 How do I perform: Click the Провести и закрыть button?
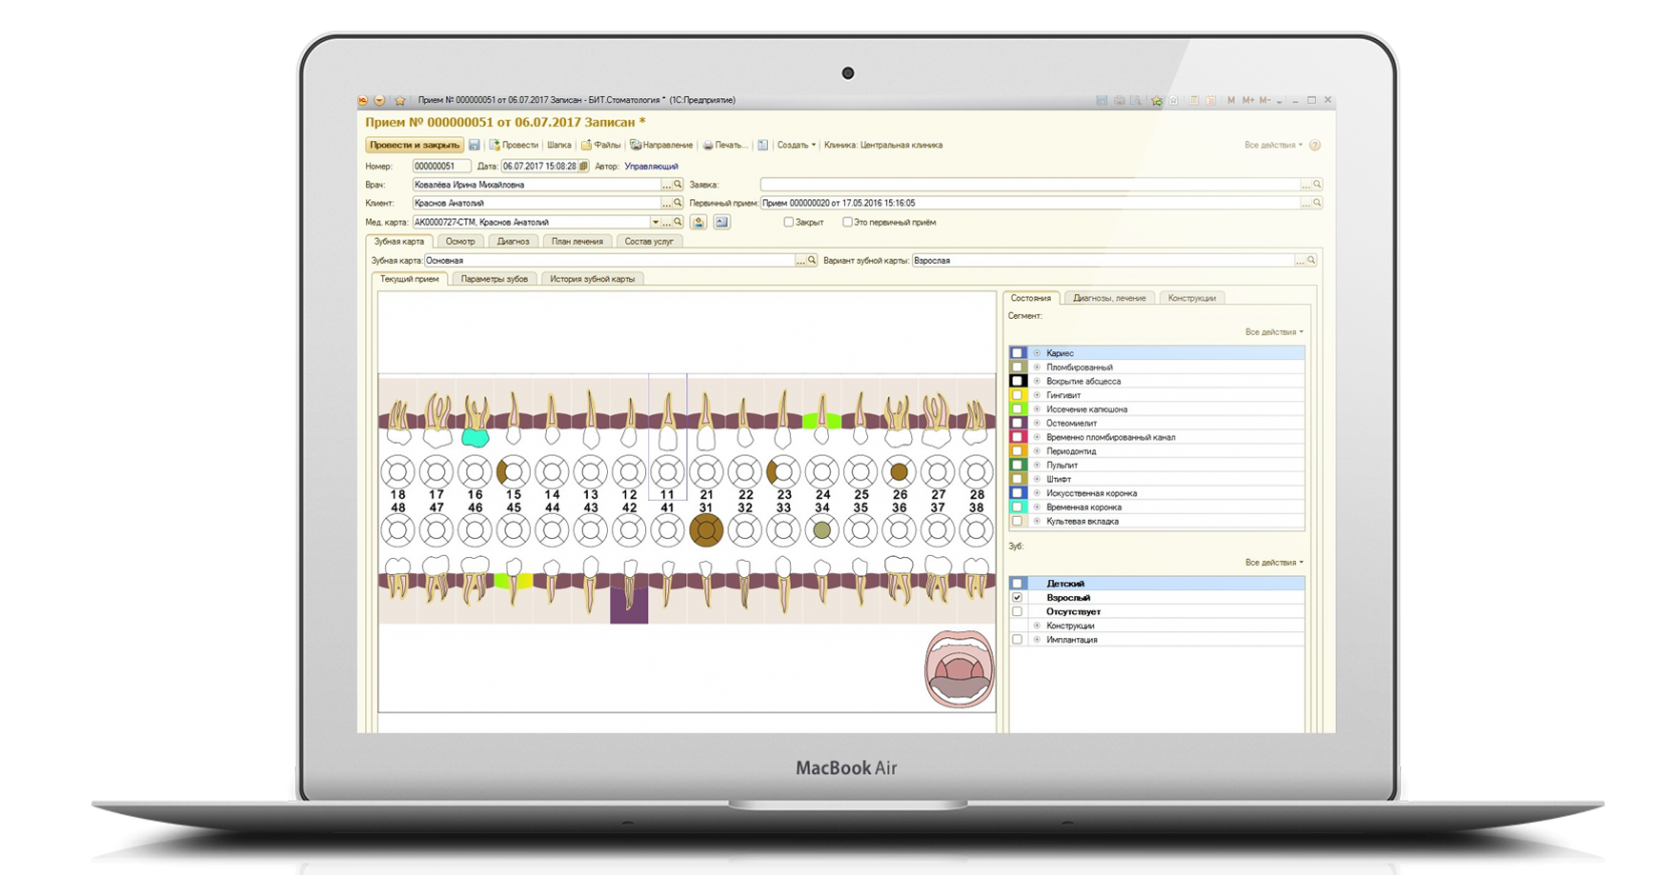[x=414, y=145]
